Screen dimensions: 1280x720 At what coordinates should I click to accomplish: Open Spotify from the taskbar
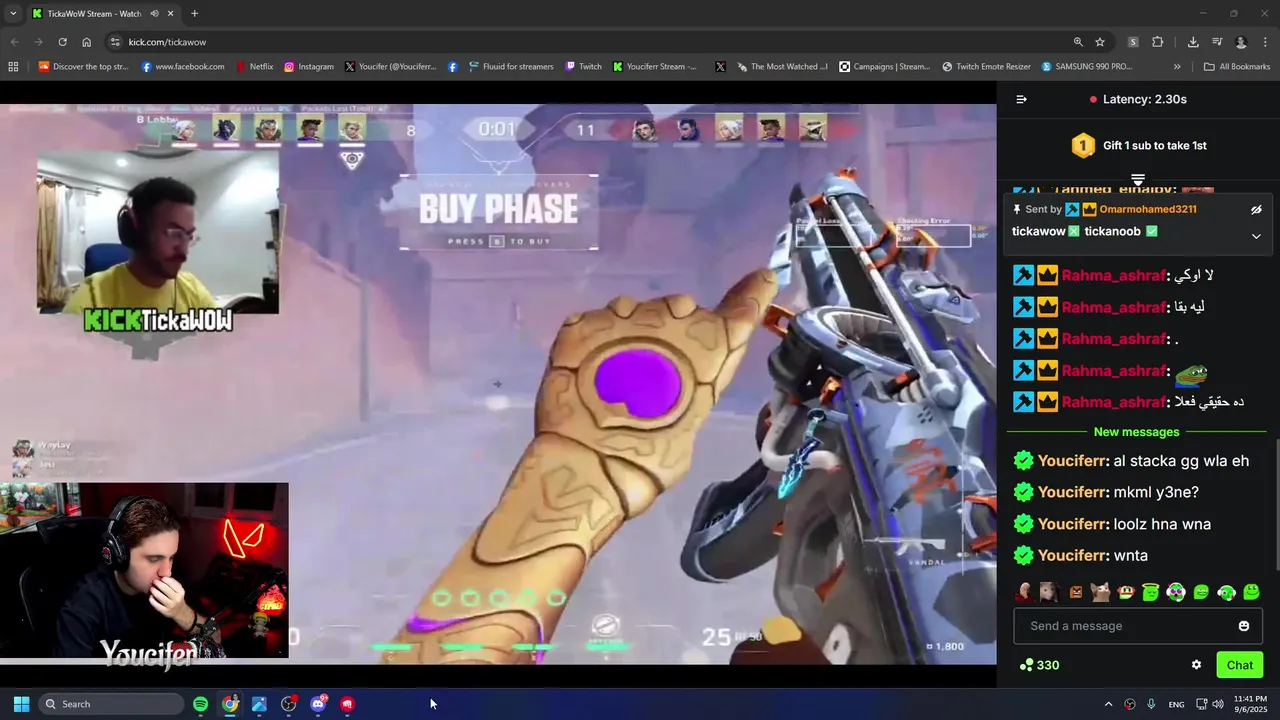(x=200, y=704)
